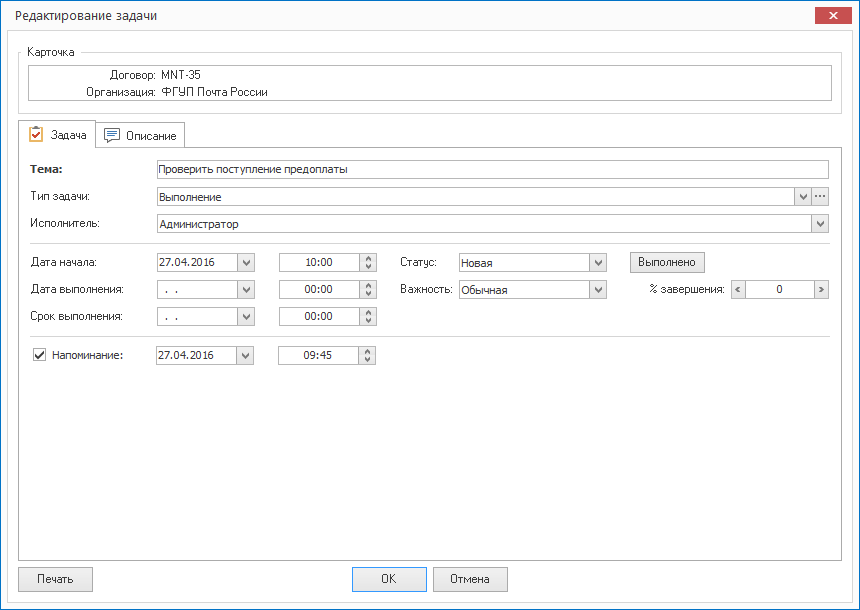Image resolution: width=860 pixels, height=610 pixels.
Task: Decrease % завершения with left arrow
Action: 738,289
